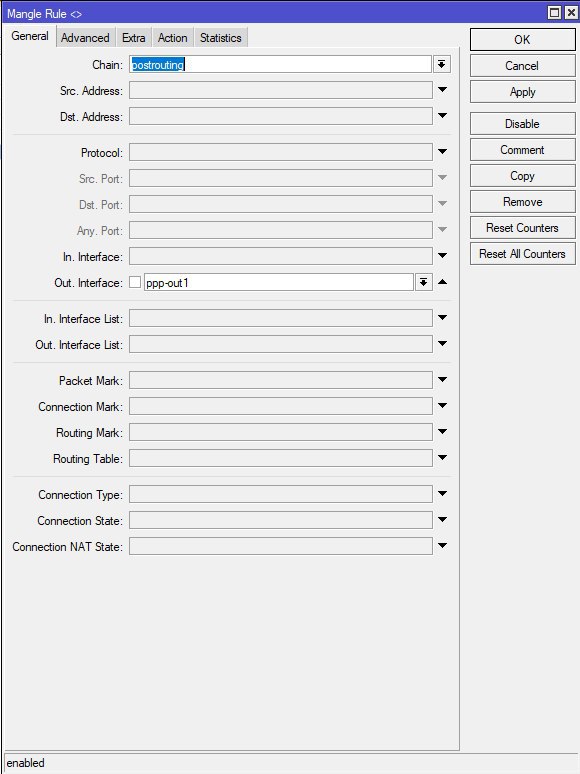This screenshot has width=580, height=774.
Task: Expand the Connection Type field
Action: (x=442, y=494)
